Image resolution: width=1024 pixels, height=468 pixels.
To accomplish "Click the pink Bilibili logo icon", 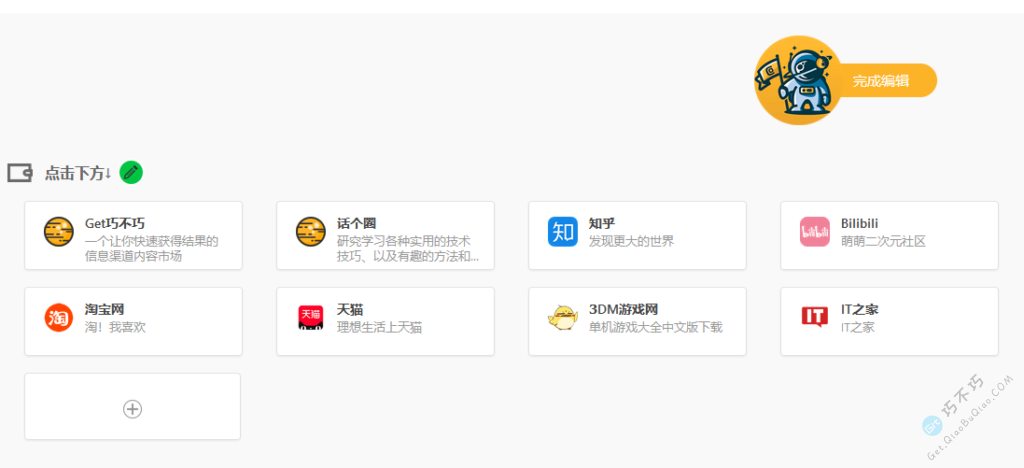I will coord(815,232).
